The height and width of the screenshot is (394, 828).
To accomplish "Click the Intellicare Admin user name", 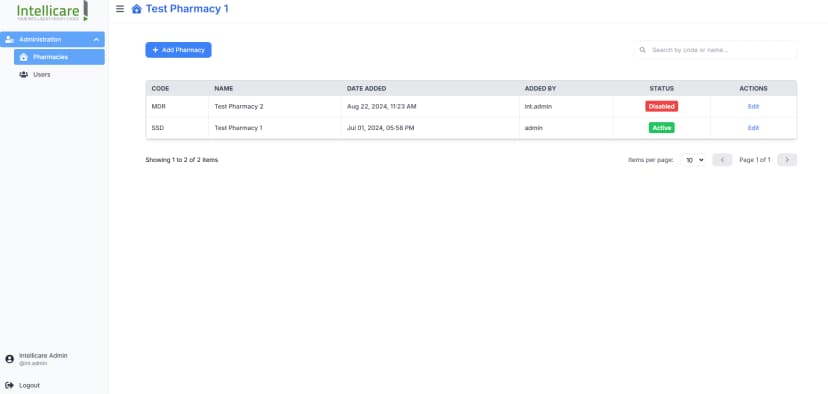I will (43, 356).
